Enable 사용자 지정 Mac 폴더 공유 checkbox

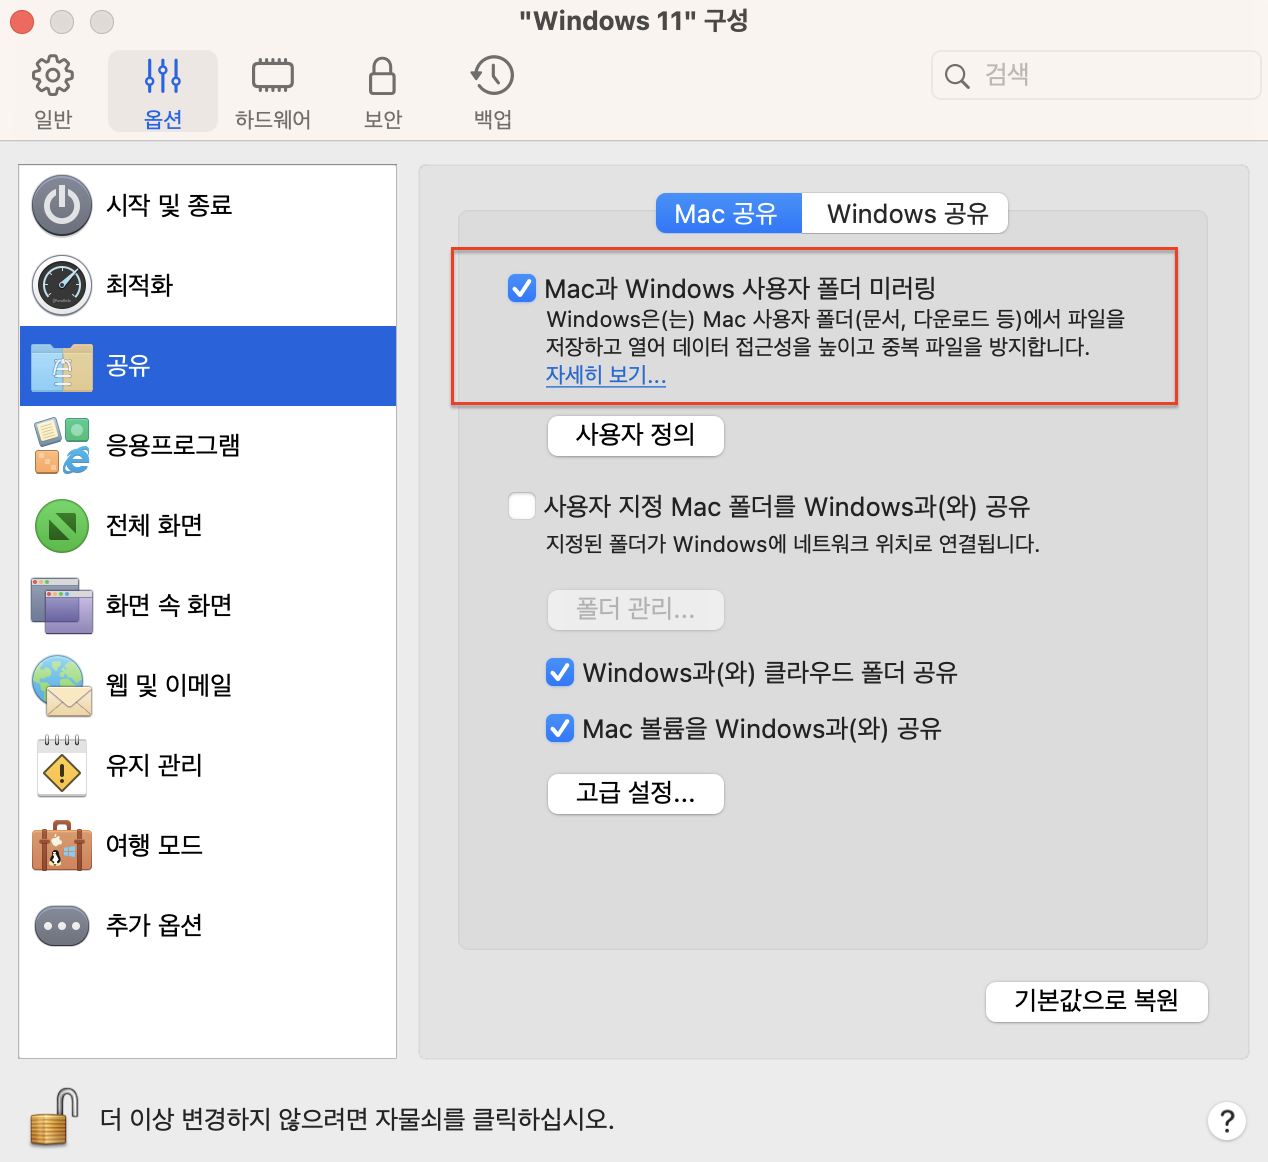click(x=522, y=506)
